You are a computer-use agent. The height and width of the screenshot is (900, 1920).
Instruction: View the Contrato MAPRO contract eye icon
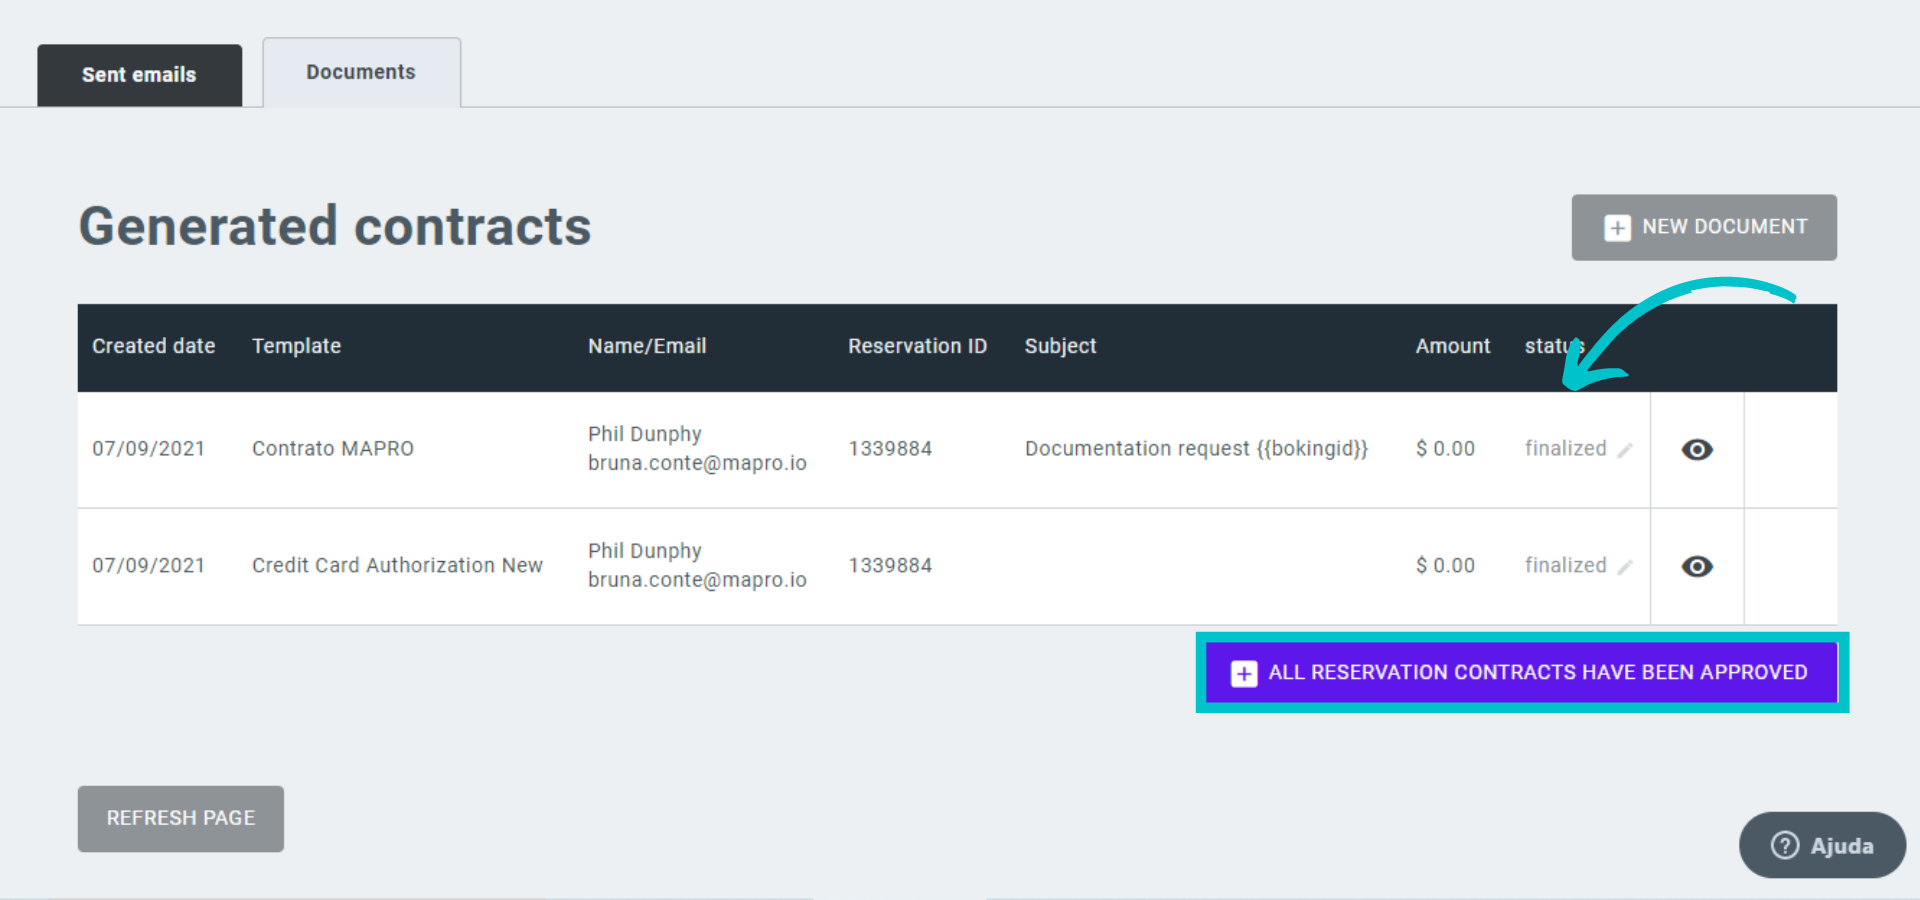(x=1697, y=450)
